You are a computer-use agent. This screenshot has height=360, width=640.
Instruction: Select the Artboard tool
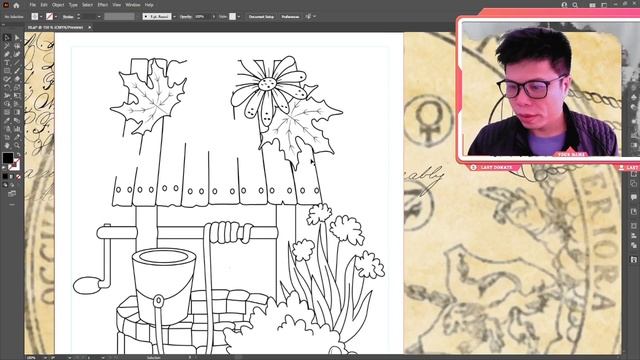(7, 137)
